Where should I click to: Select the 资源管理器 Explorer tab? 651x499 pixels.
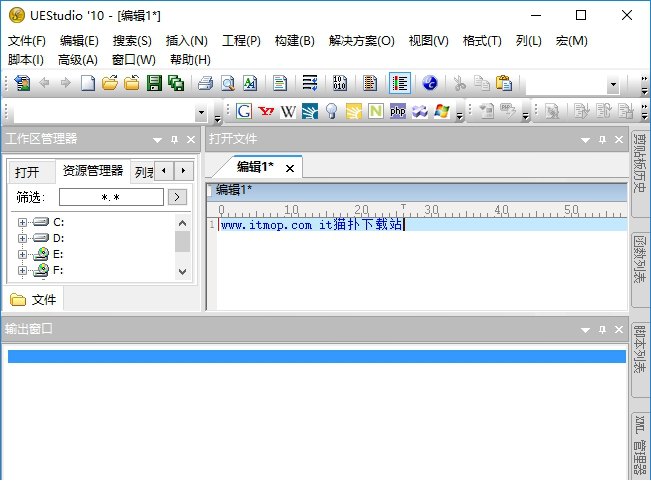pyautogui.click(x=93, y=171)
